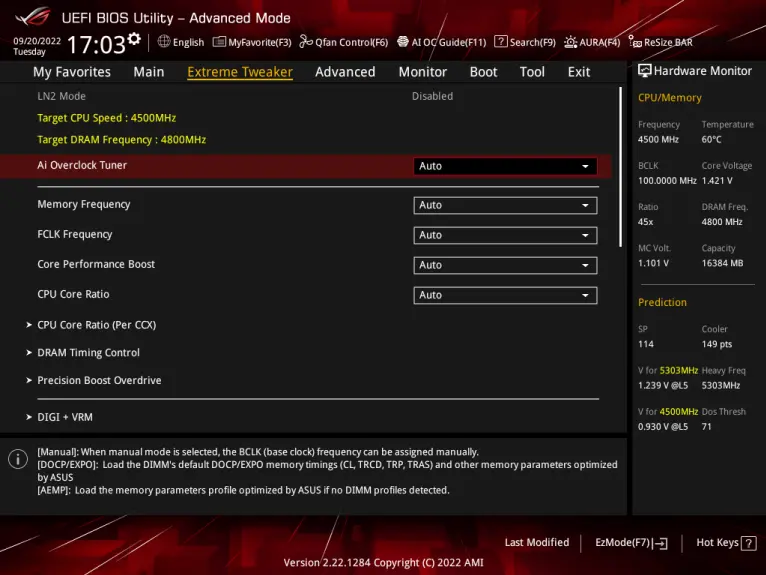Image resolution: width=766 pixels, height=575 pixels.
Task: Switch to My Favorites tab
Action: 72,72
